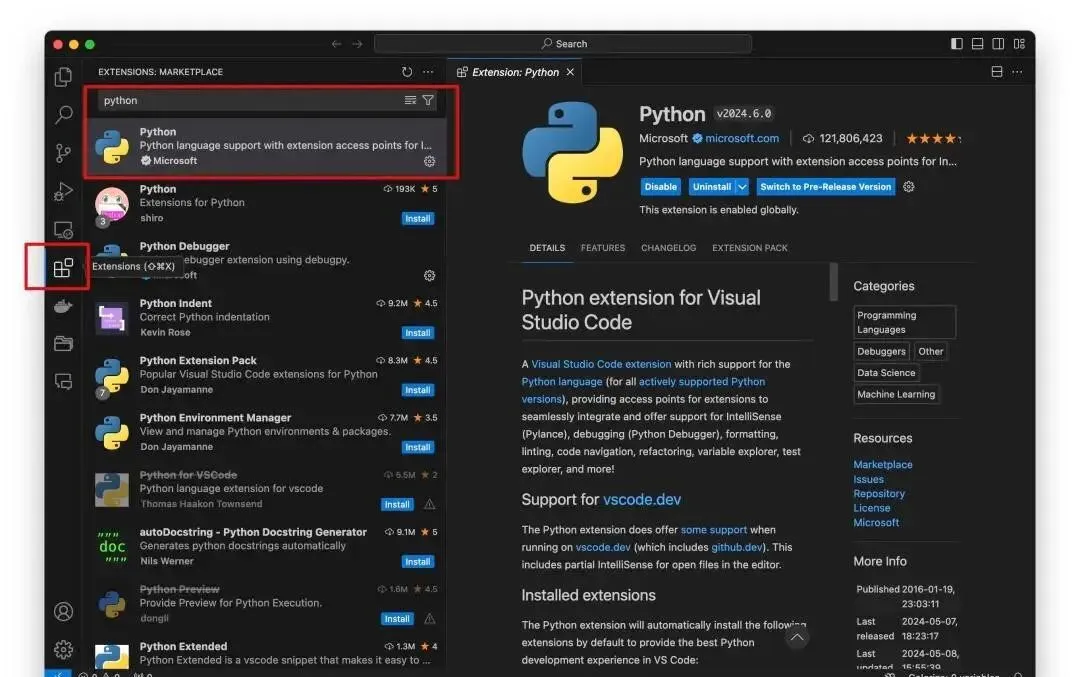Select Python Extended extension row
The image size is (1080, 677).
(265, 653)
